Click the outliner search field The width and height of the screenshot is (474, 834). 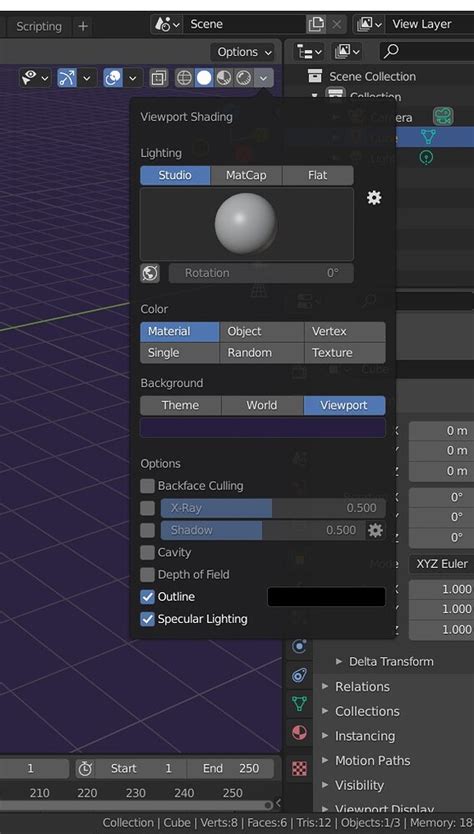[x=426, y=52]
